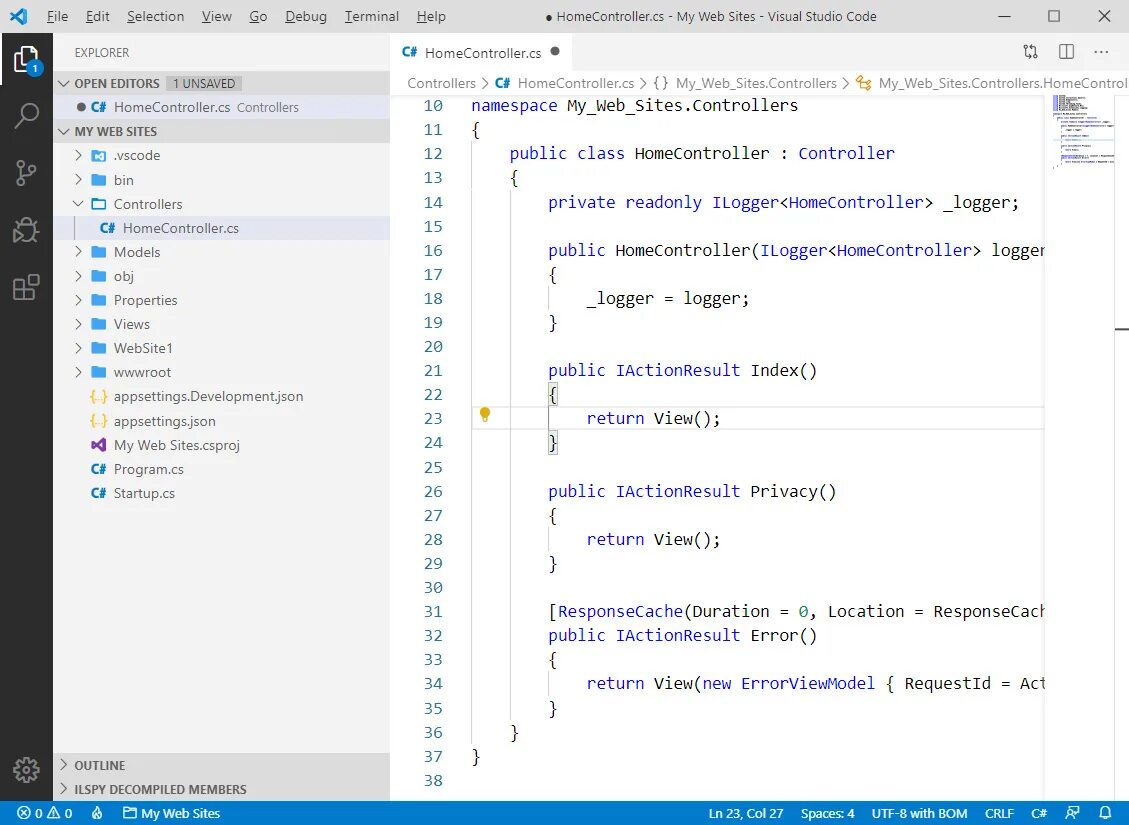This screenshot has width=1129, height=825.
Task: Open the Search view icon
Action: [26, 115]
